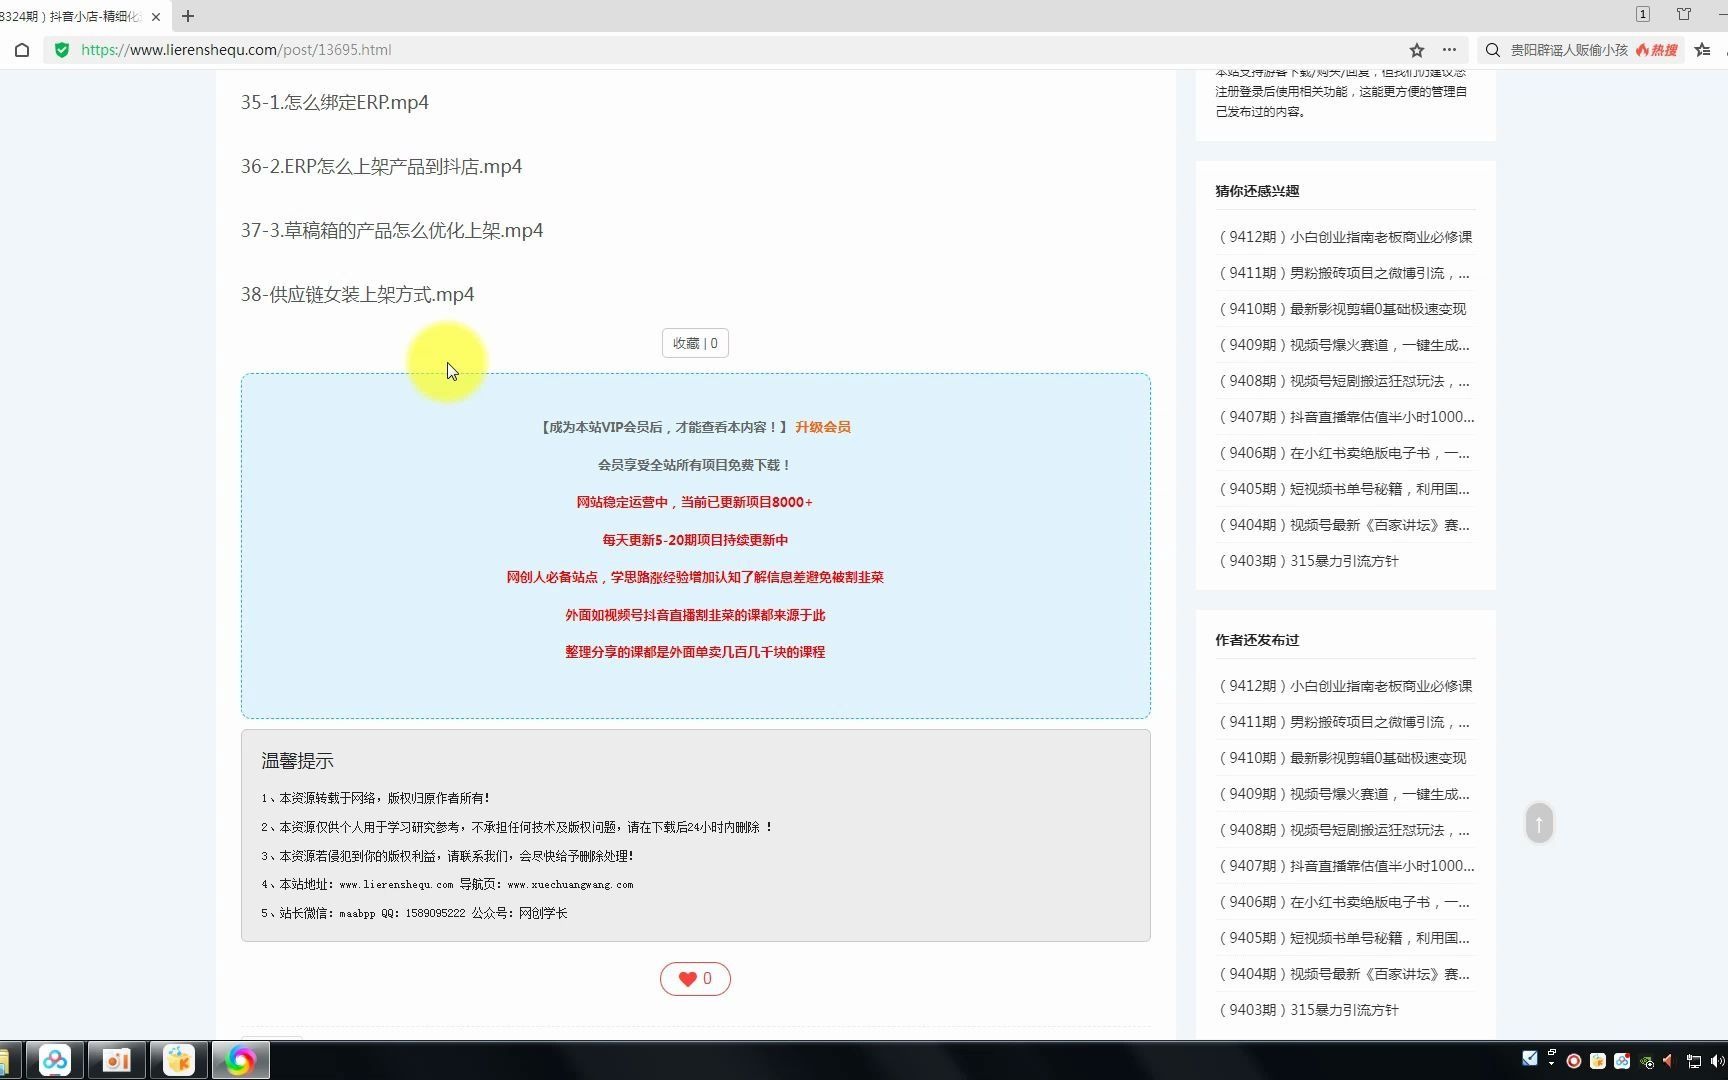1728x1080 pixels.
Task: Open 9409期 link under 作者还发布过
Action: tap(1344, 794)
